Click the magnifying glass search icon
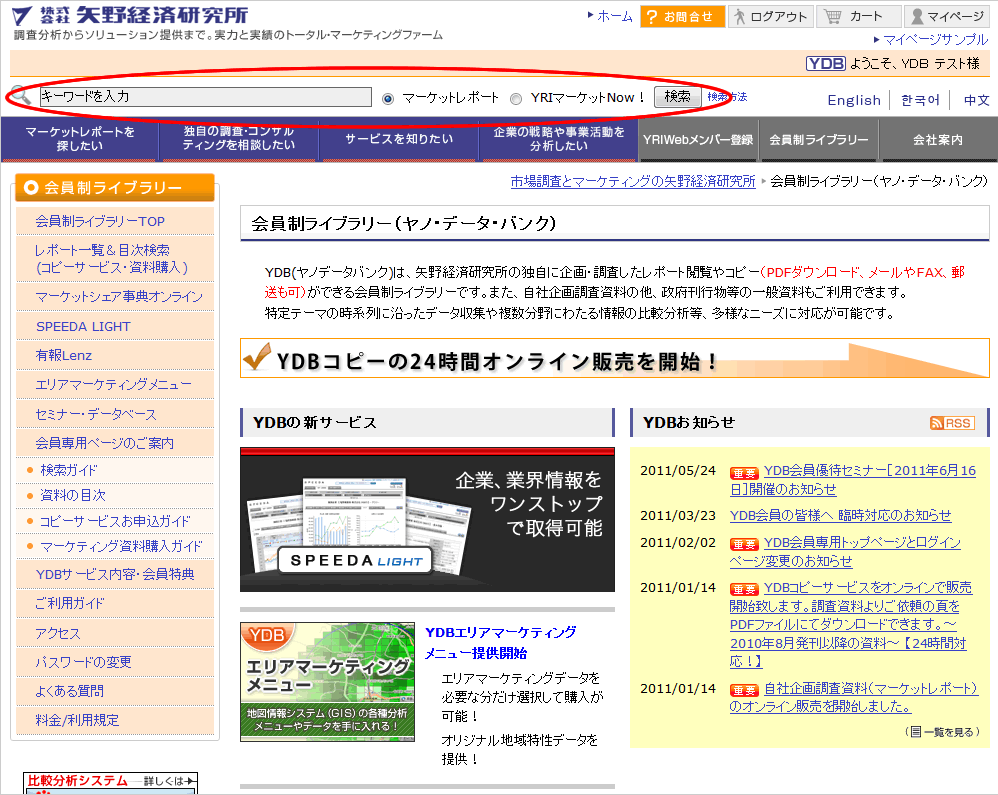This screenshot has height=795, width=998. coord(21,97)
